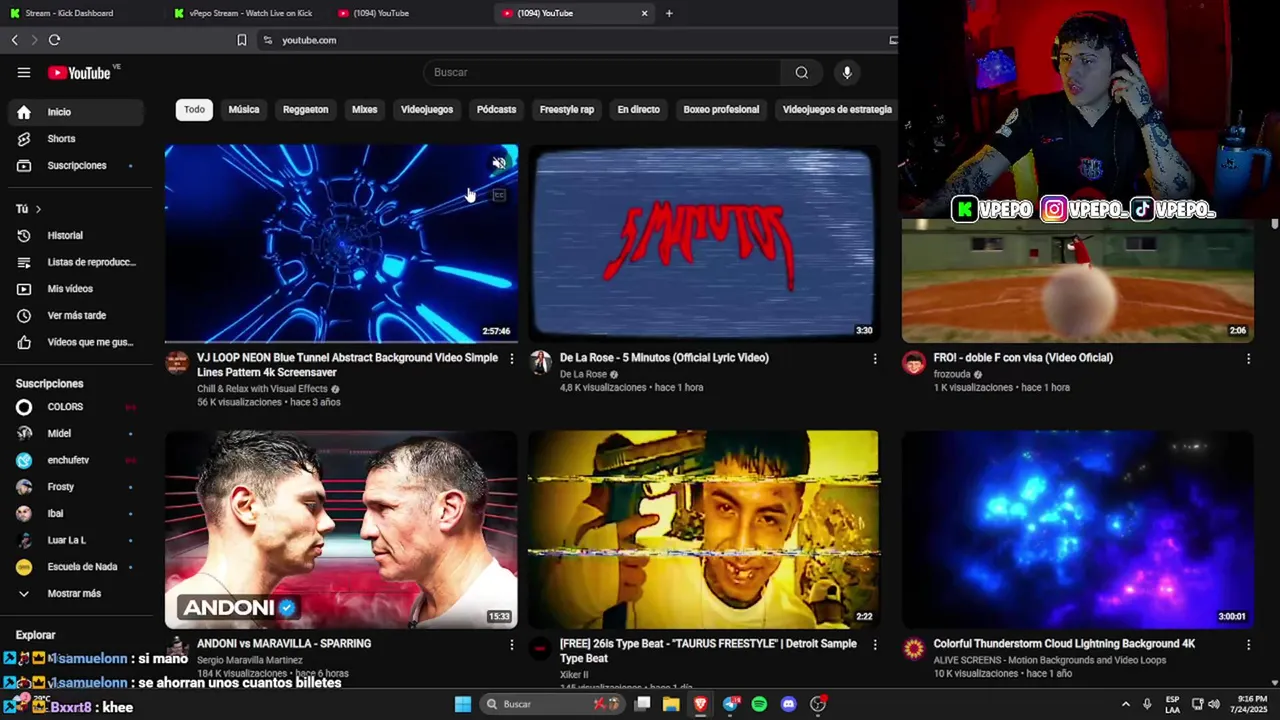Open Windows Start menu
The height and width of the screenshot is (720, 1280).
click(463, 704)
